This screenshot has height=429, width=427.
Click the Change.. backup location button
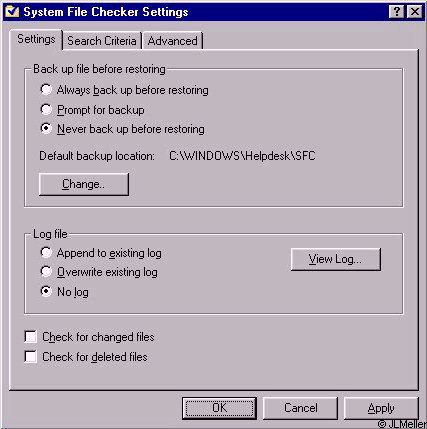pos(84,184)
